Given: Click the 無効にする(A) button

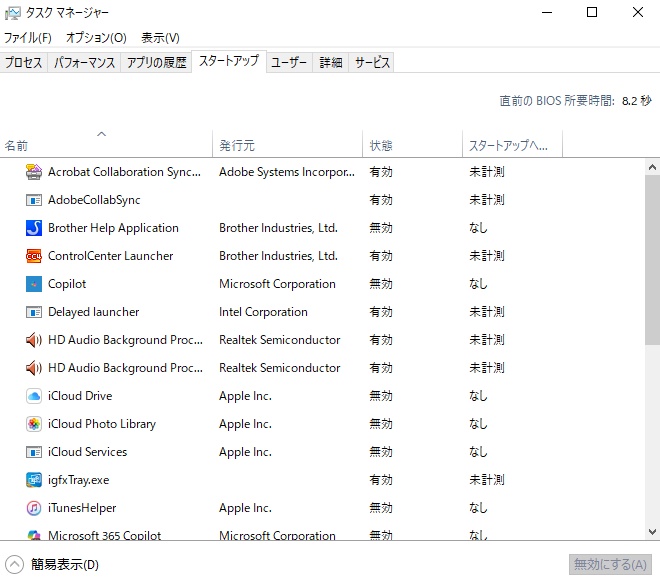Looking at the screenshot, I should 610,564.
